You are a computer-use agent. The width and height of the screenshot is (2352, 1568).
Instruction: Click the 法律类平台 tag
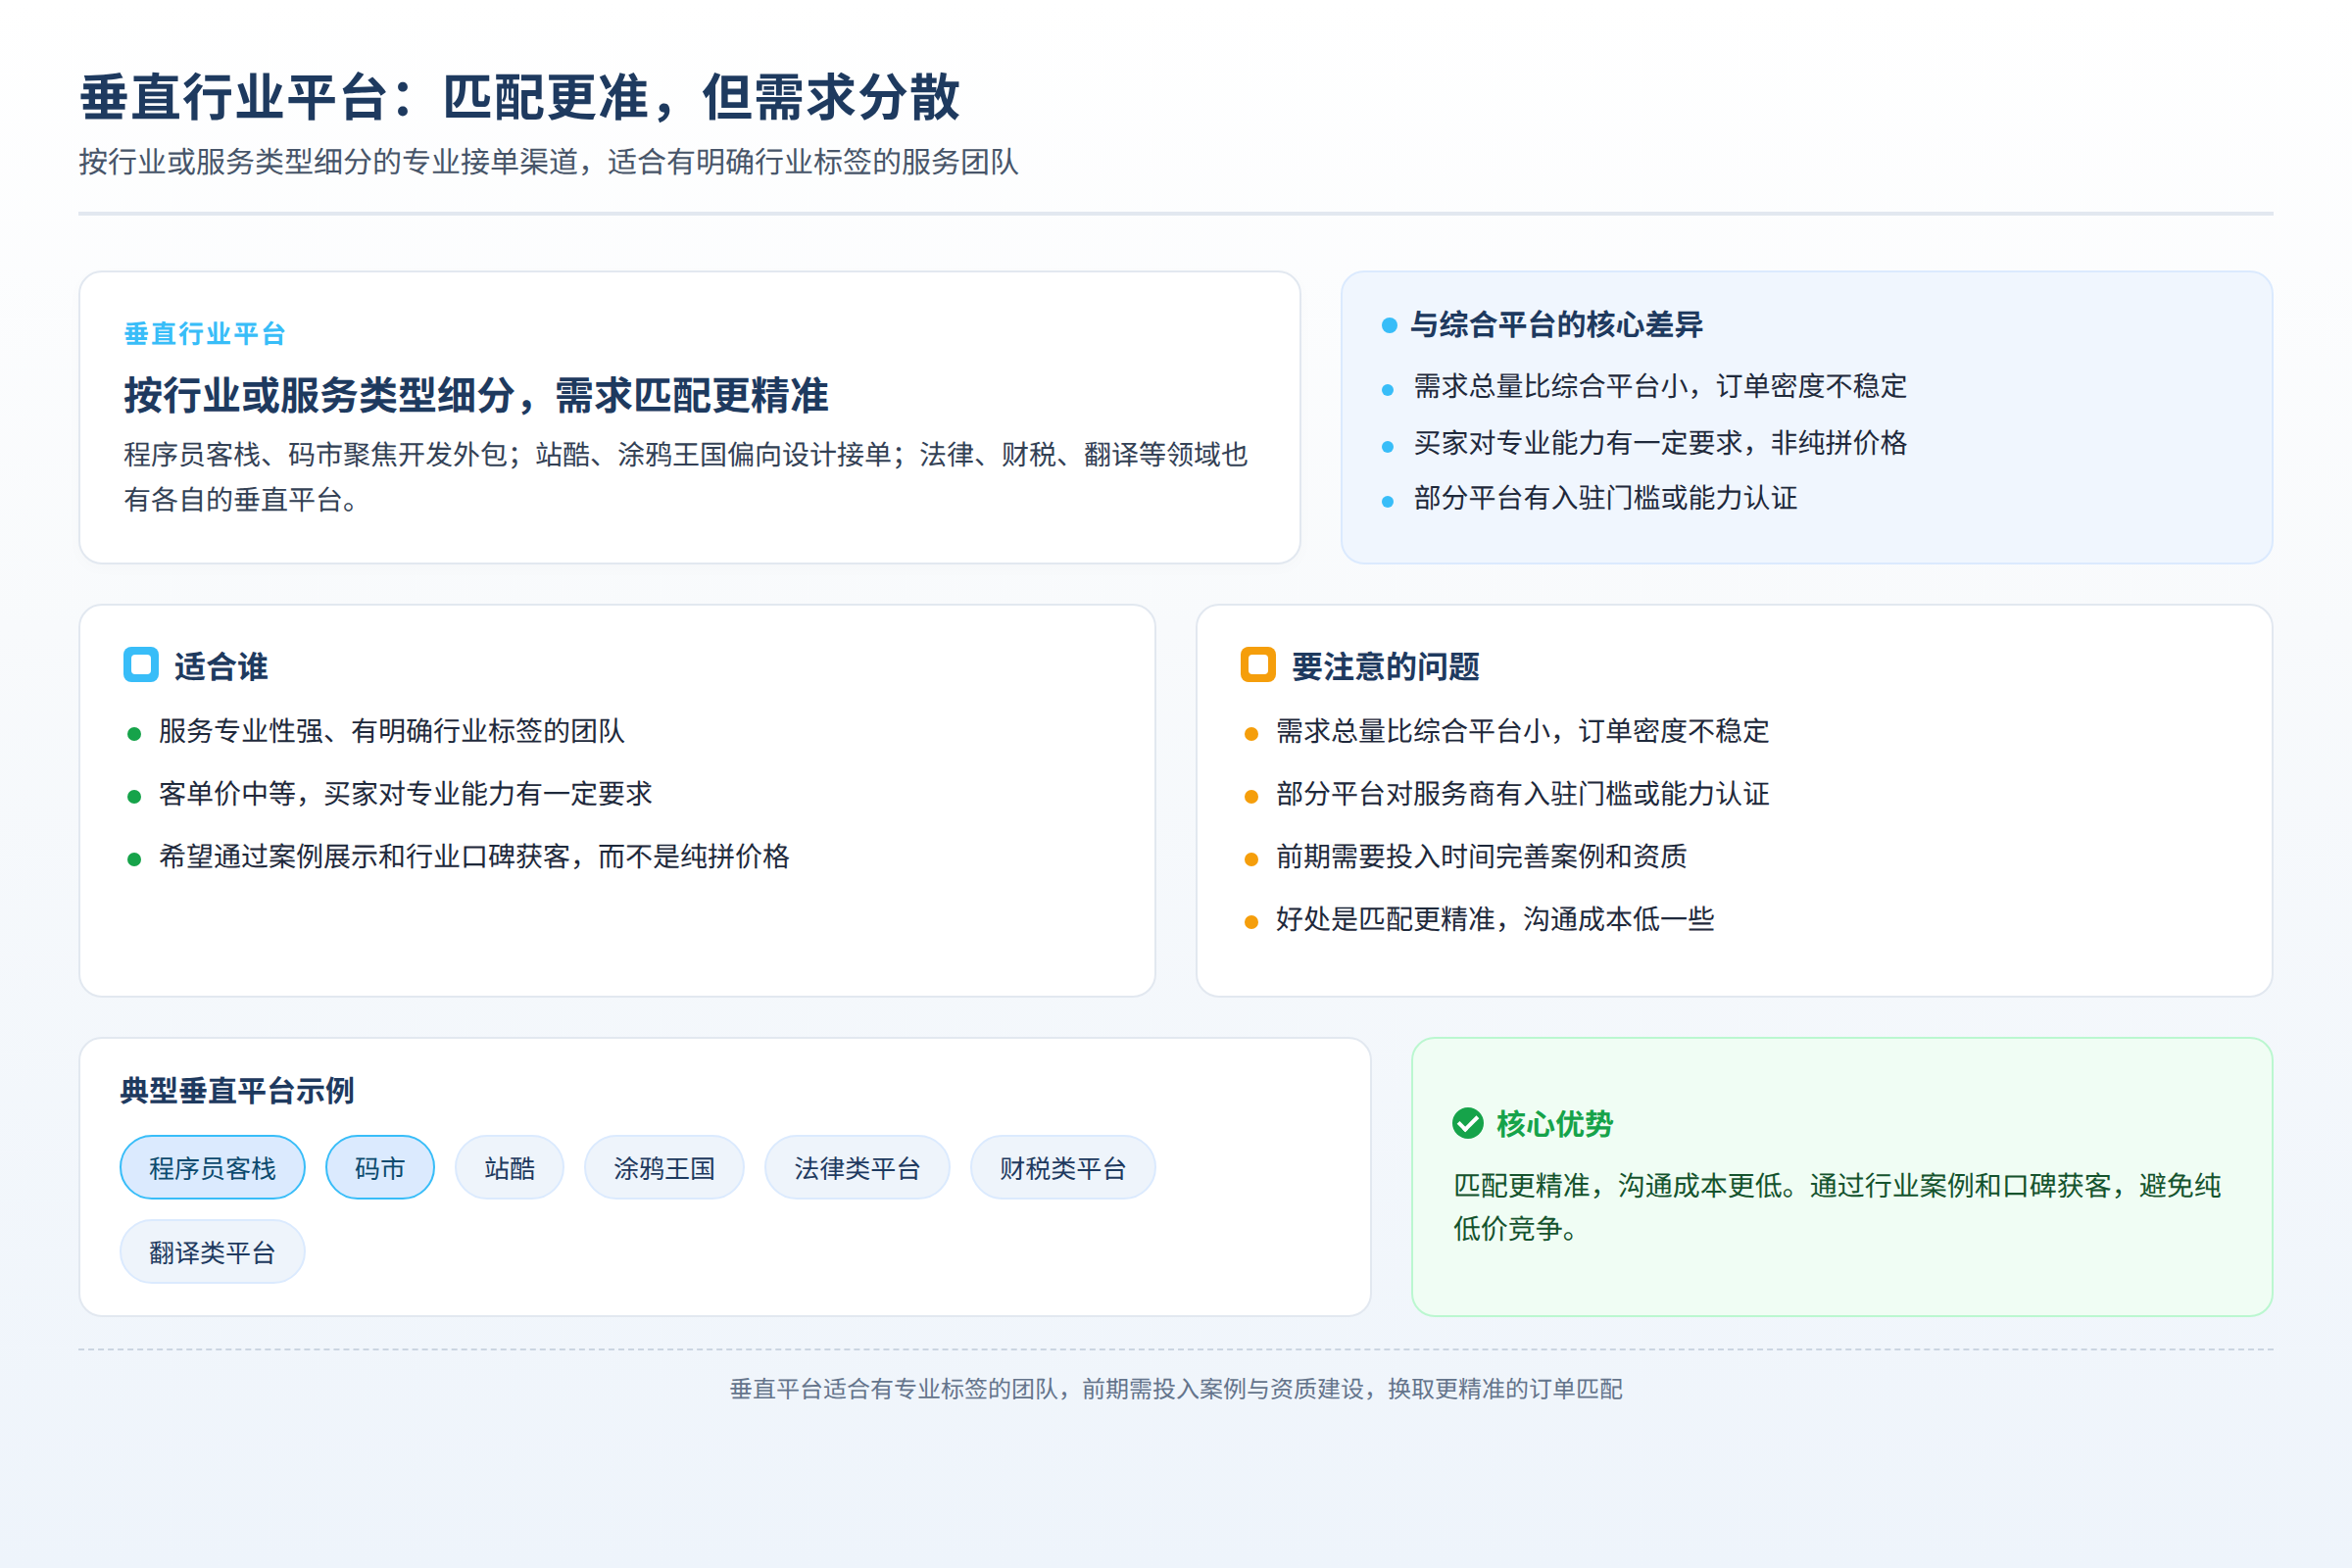coord(857,1167)
